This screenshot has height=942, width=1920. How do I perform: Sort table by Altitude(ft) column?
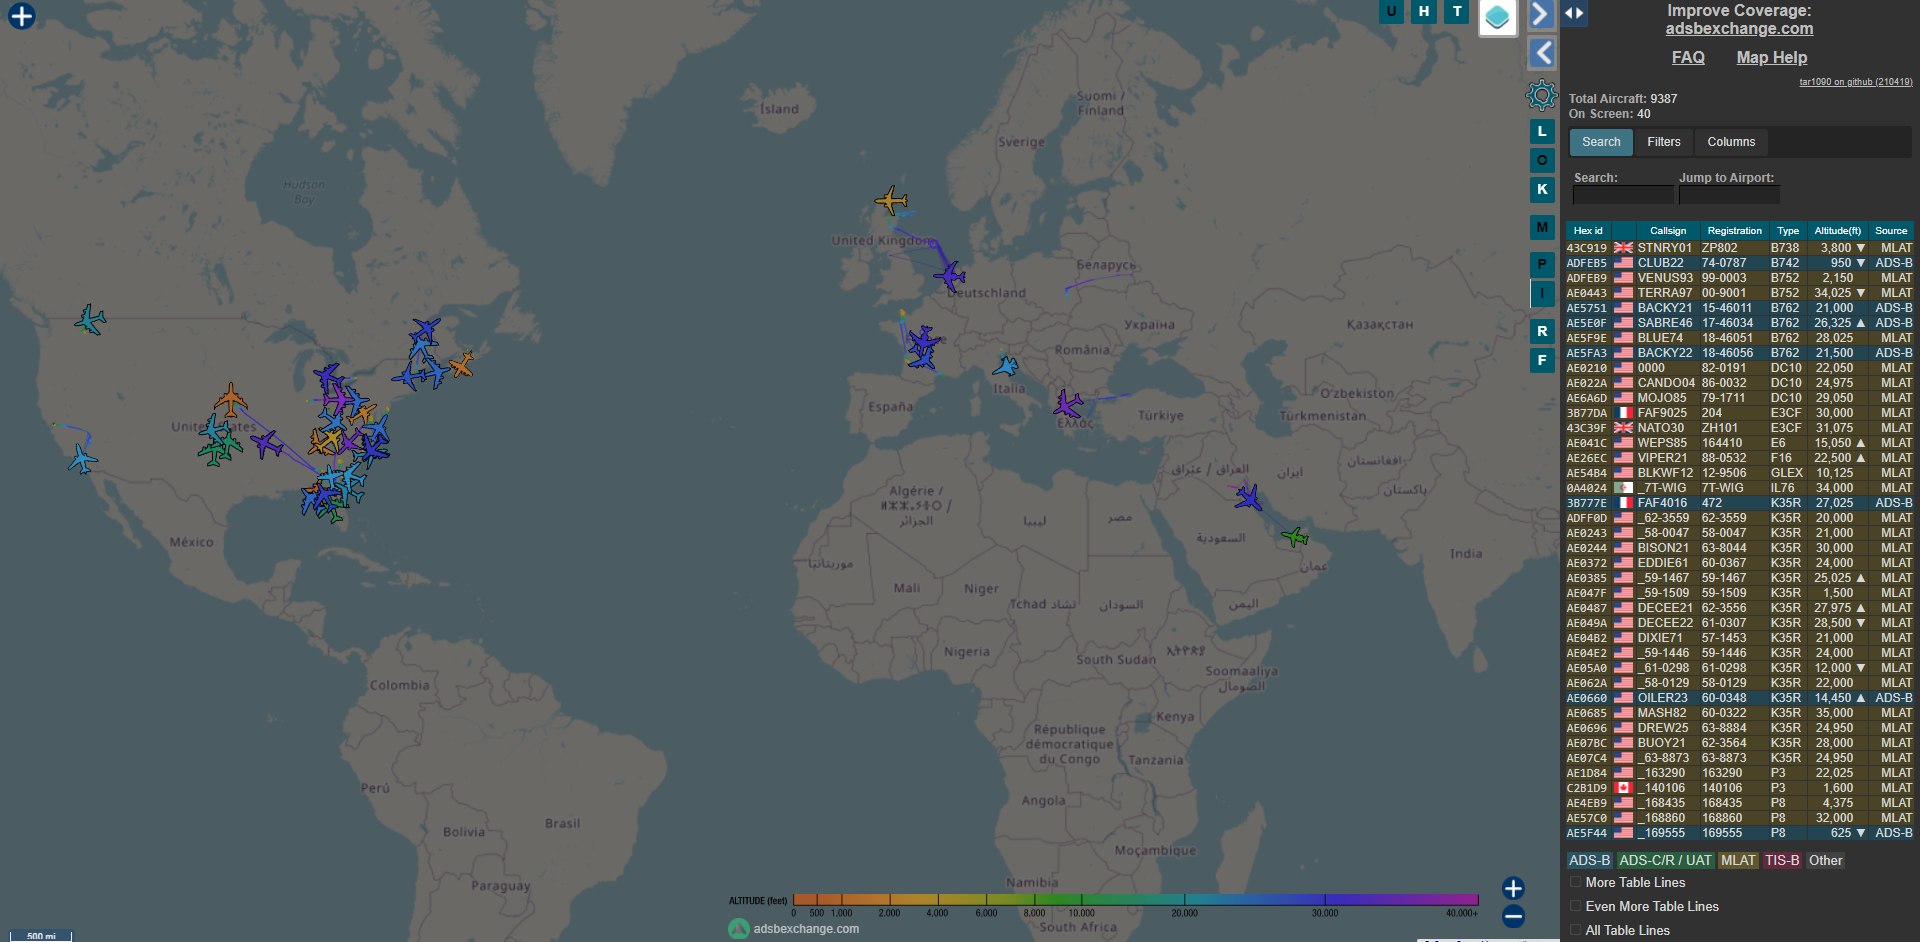(x=1838, y=231)
